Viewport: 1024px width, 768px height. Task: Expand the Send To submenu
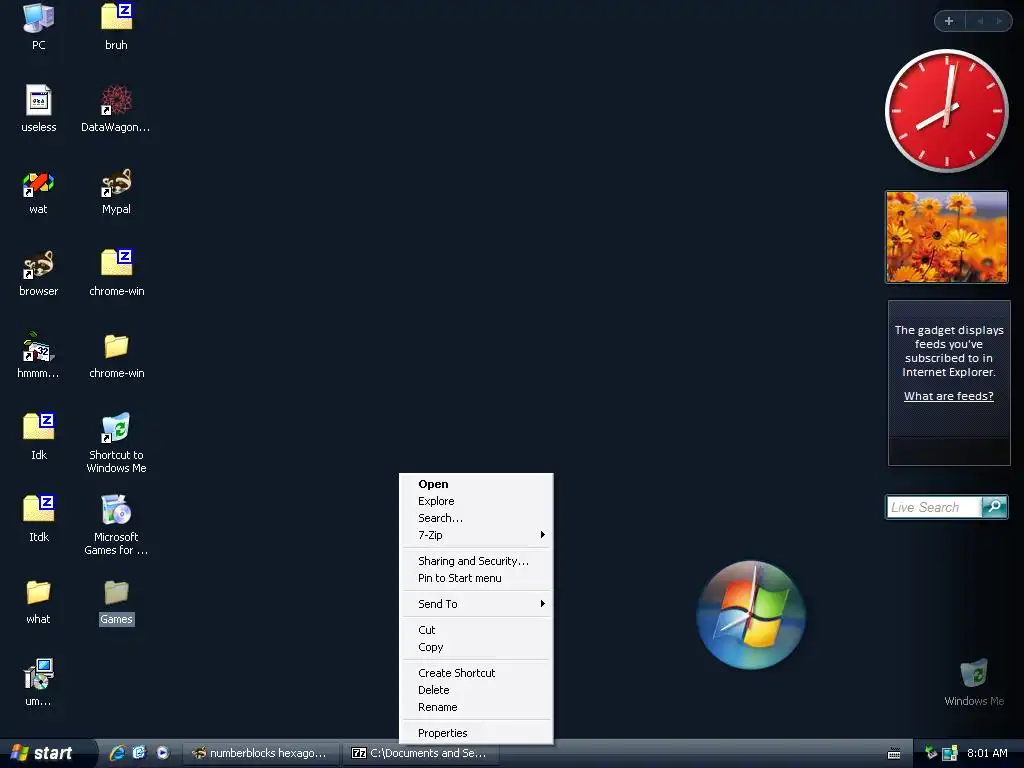pos(476,604)
